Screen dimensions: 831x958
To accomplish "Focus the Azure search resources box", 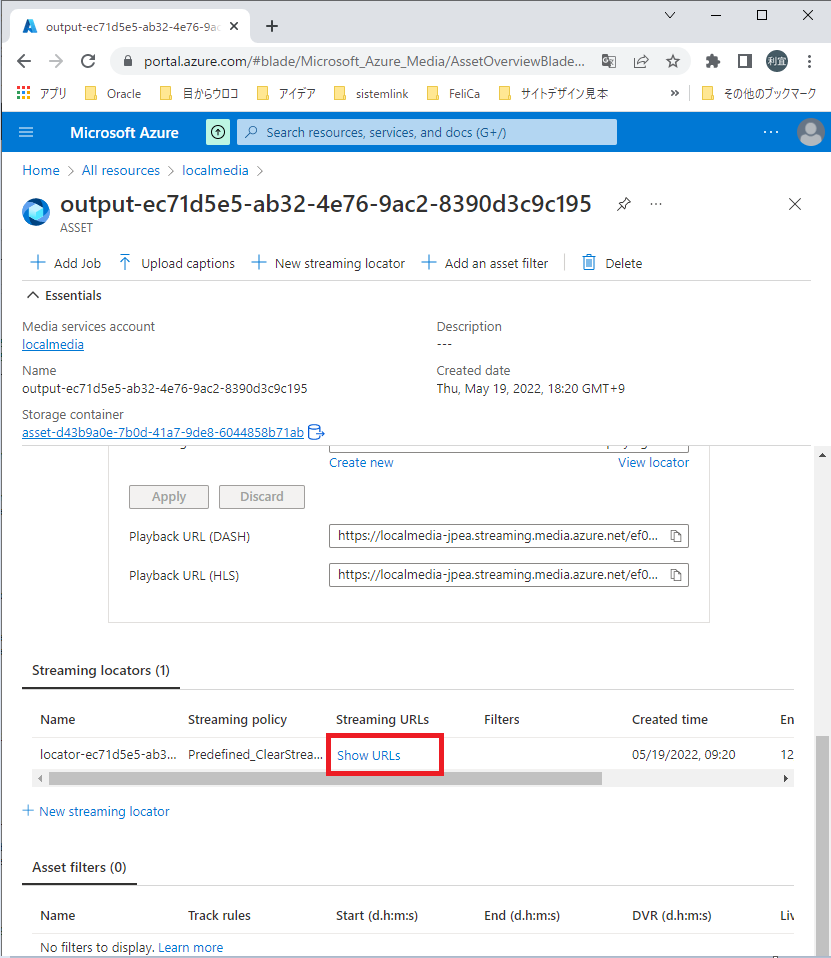I will coord(426,132).
